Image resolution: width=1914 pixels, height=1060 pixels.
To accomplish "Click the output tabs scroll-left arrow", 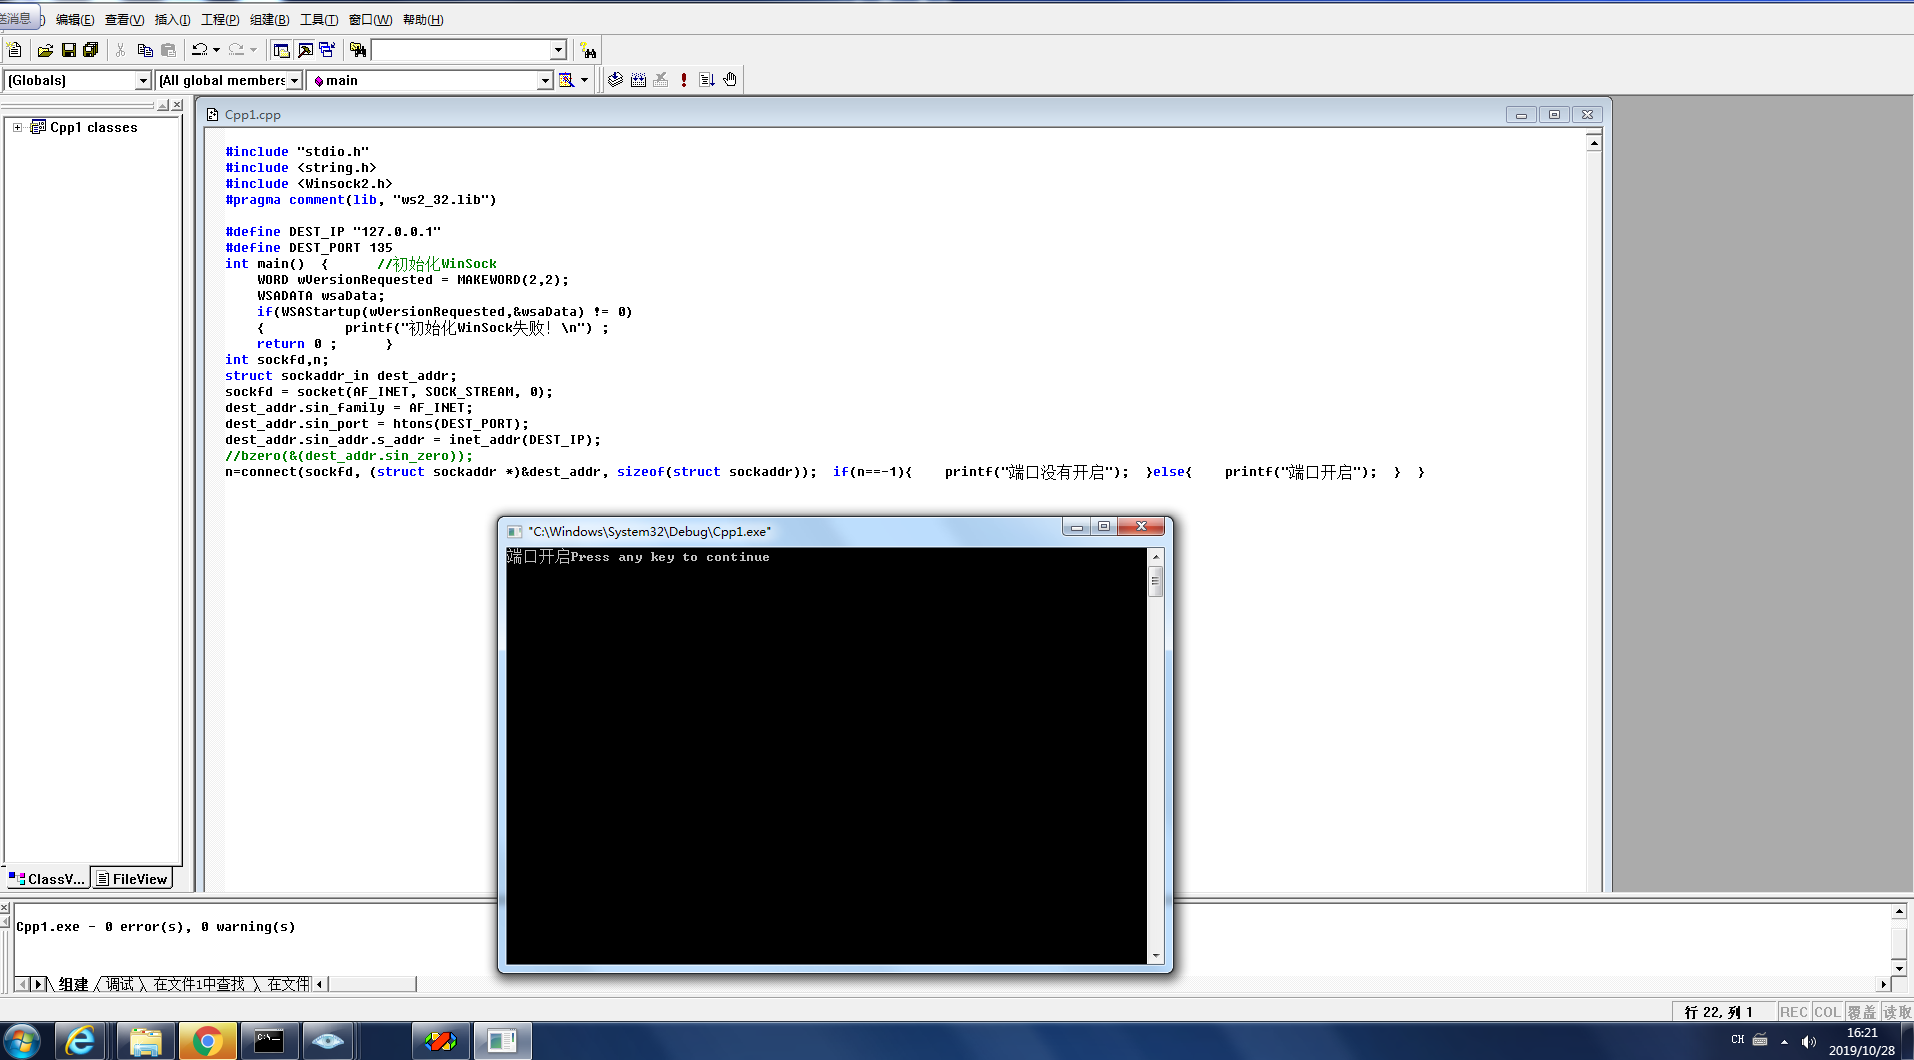I will coord(22,984).
